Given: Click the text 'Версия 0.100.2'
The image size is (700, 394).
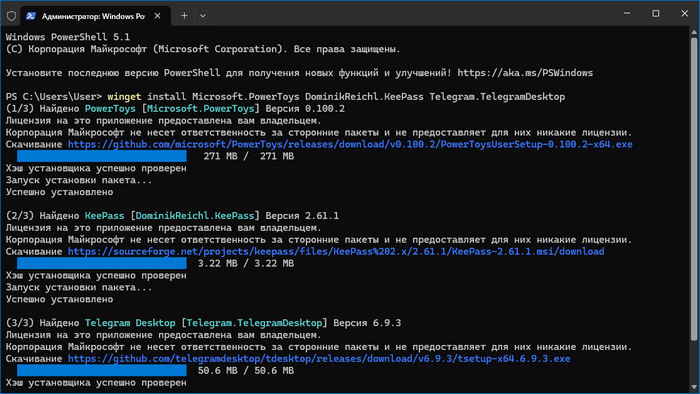Looking at the screenshot, I should pyautogui.click(x=305, y=108).
